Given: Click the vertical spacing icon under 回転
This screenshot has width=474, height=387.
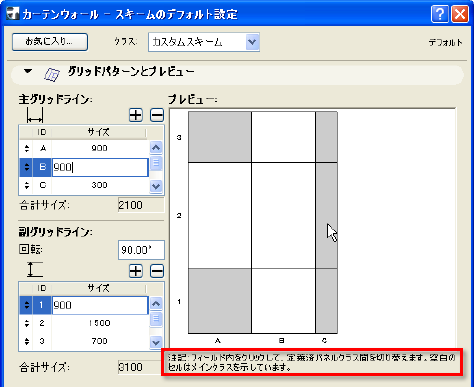Looking at the screenshot, I should tap(35, 269).
